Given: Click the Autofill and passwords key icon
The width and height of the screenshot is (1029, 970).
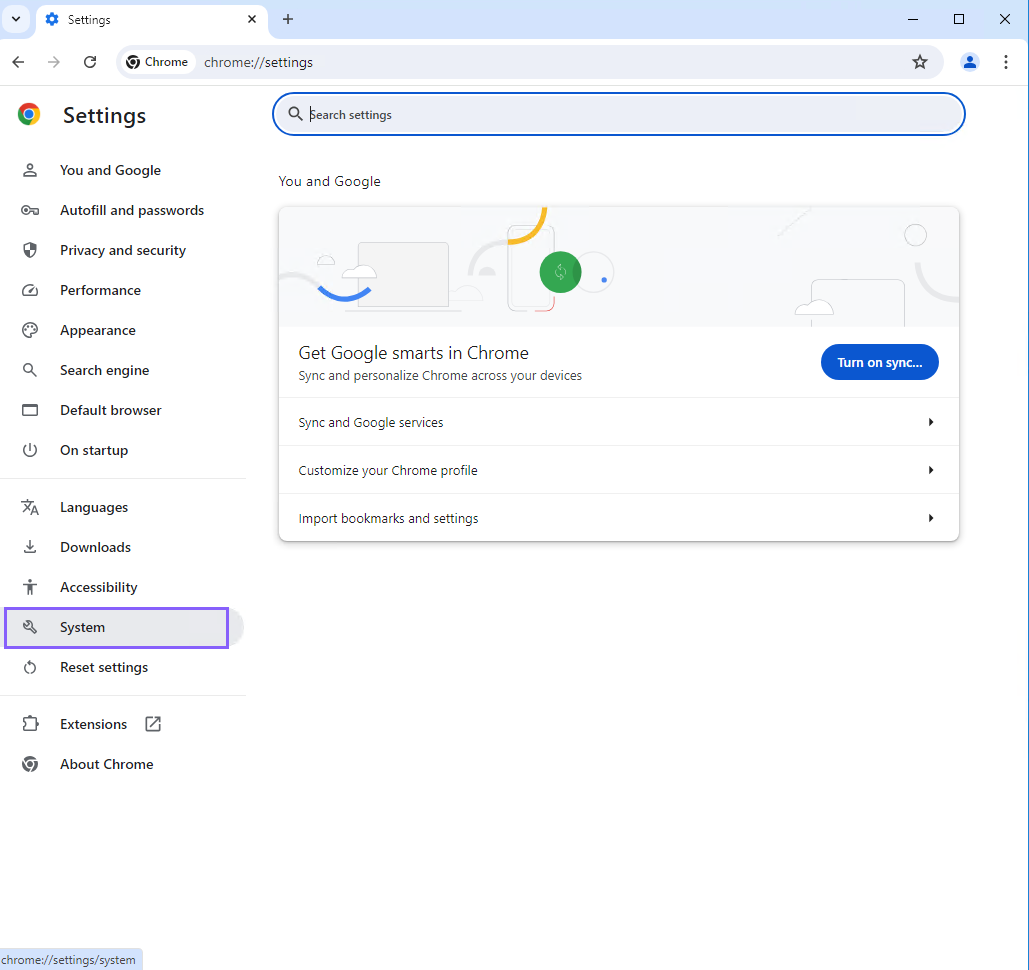Looking at the screenshot, I should click(x=30, y=210).
